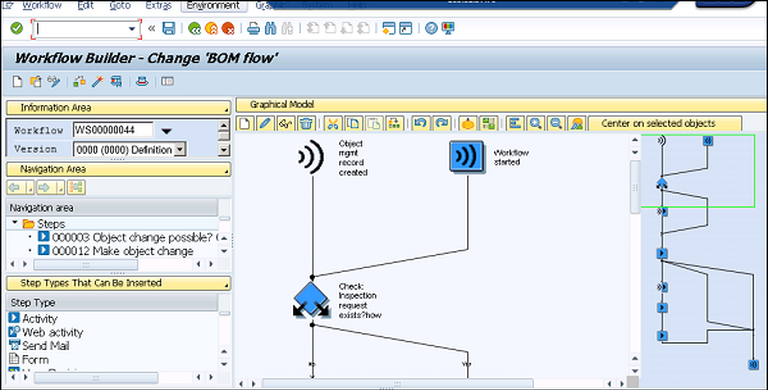
Task: Click the Save disk icon
Action: tap(168, 28)
